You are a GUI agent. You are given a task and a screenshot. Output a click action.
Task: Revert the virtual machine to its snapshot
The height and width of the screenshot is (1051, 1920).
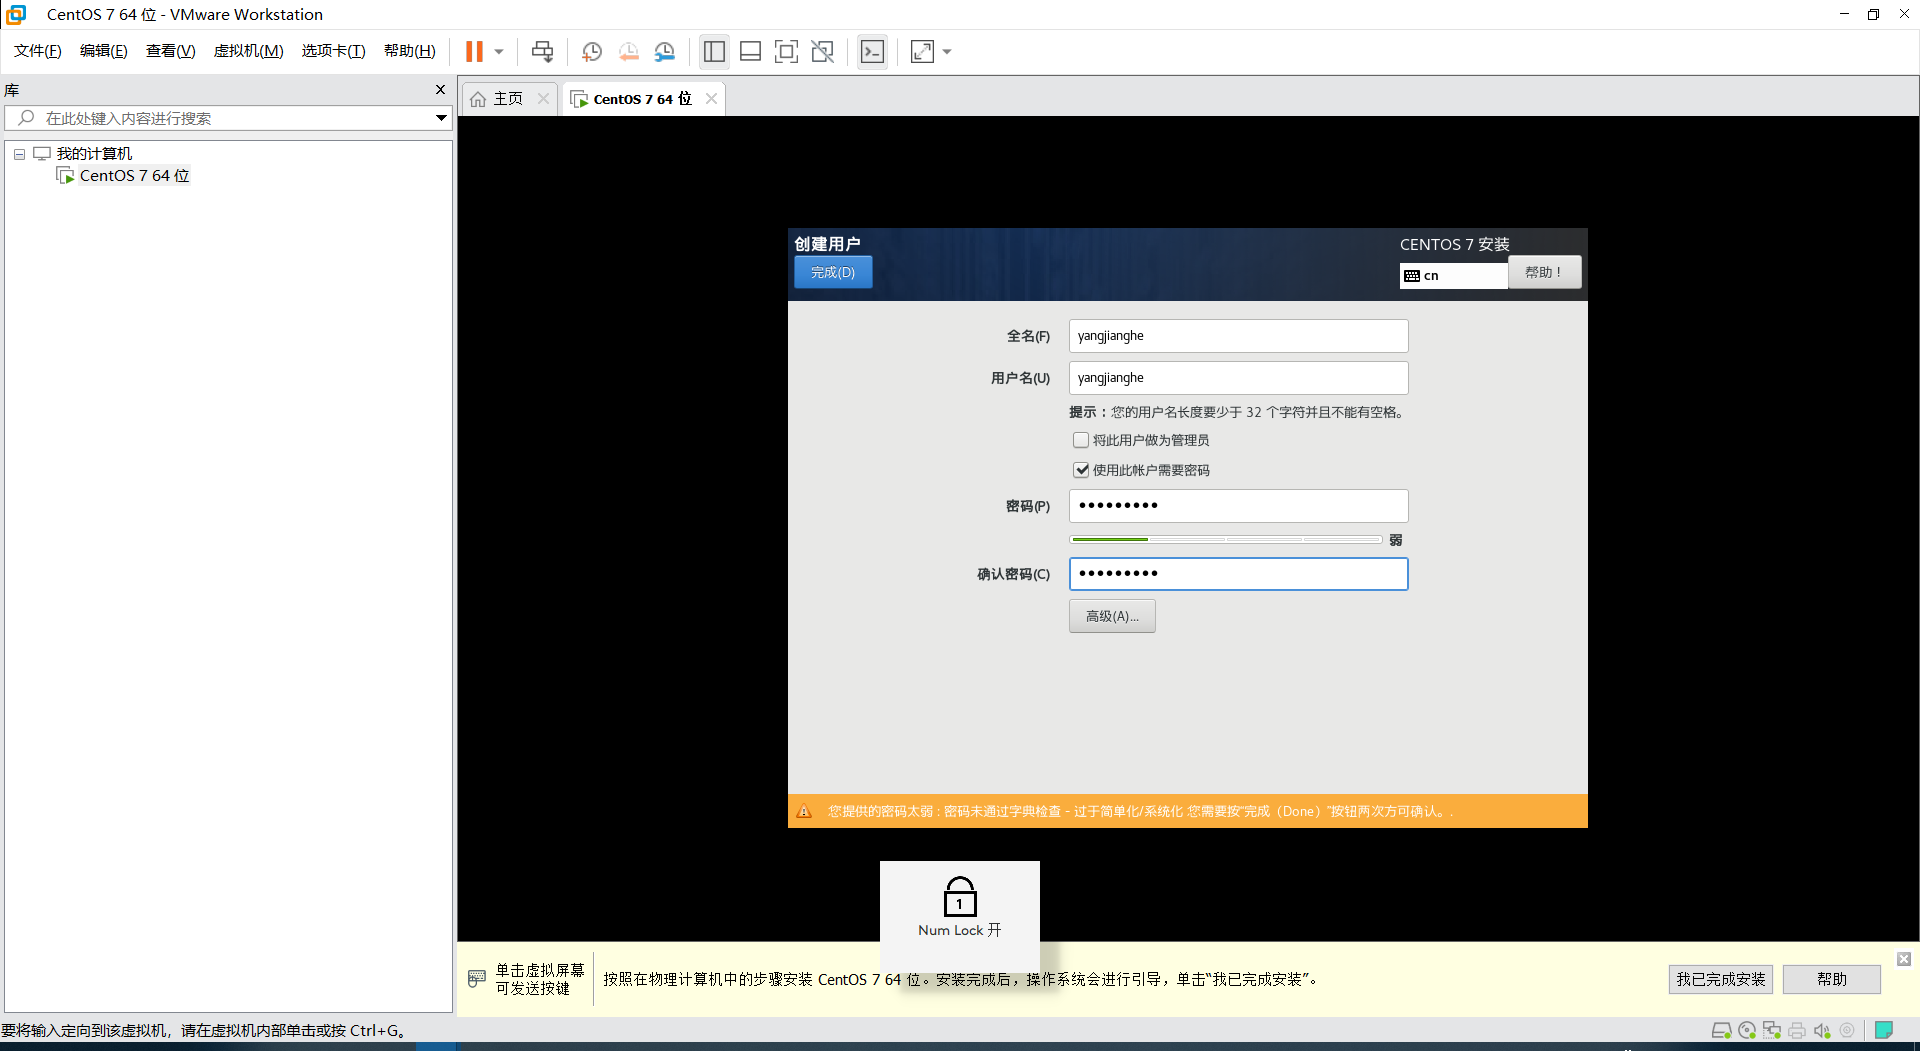click(x=629, y=51)
